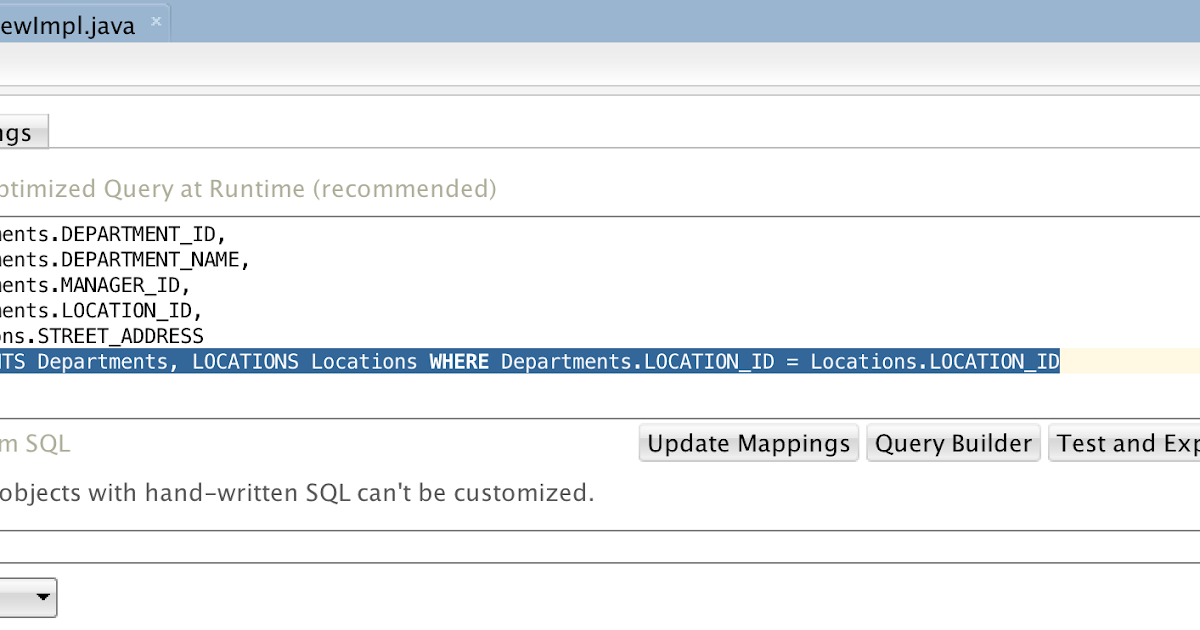1200x630 pixels.
Task: Click the WHERE keyword in the highlighted line
Action: [459, 361]
